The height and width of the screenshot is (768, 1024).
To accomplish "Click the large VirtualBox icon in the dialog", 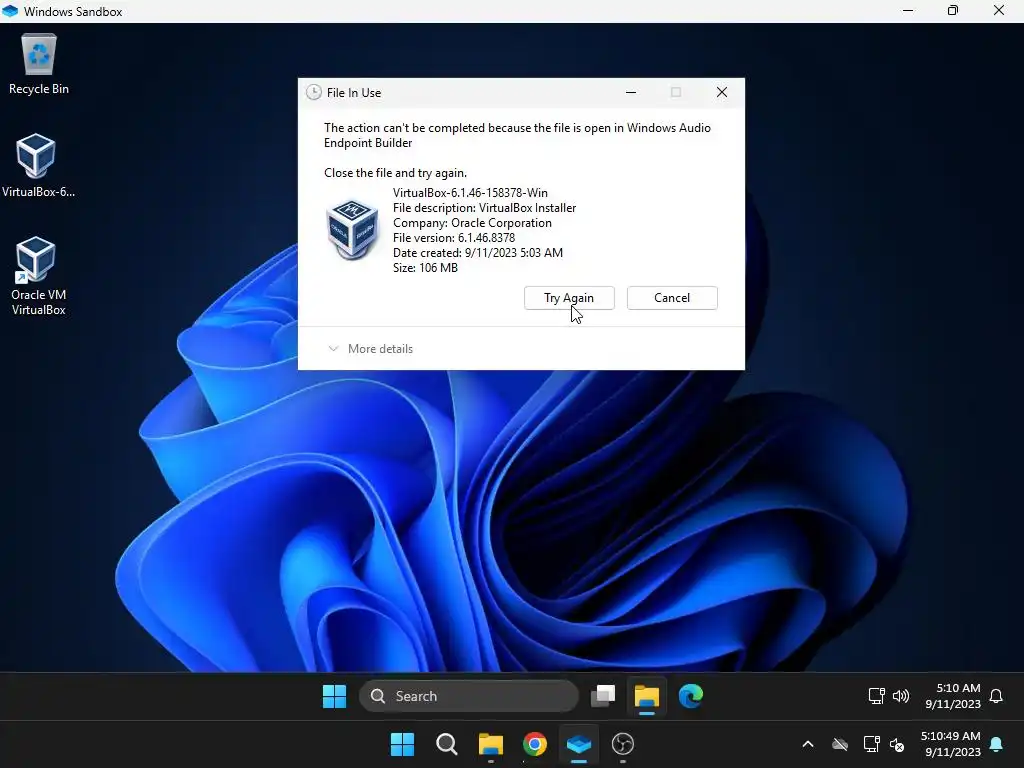I will [x=353, y=230].
